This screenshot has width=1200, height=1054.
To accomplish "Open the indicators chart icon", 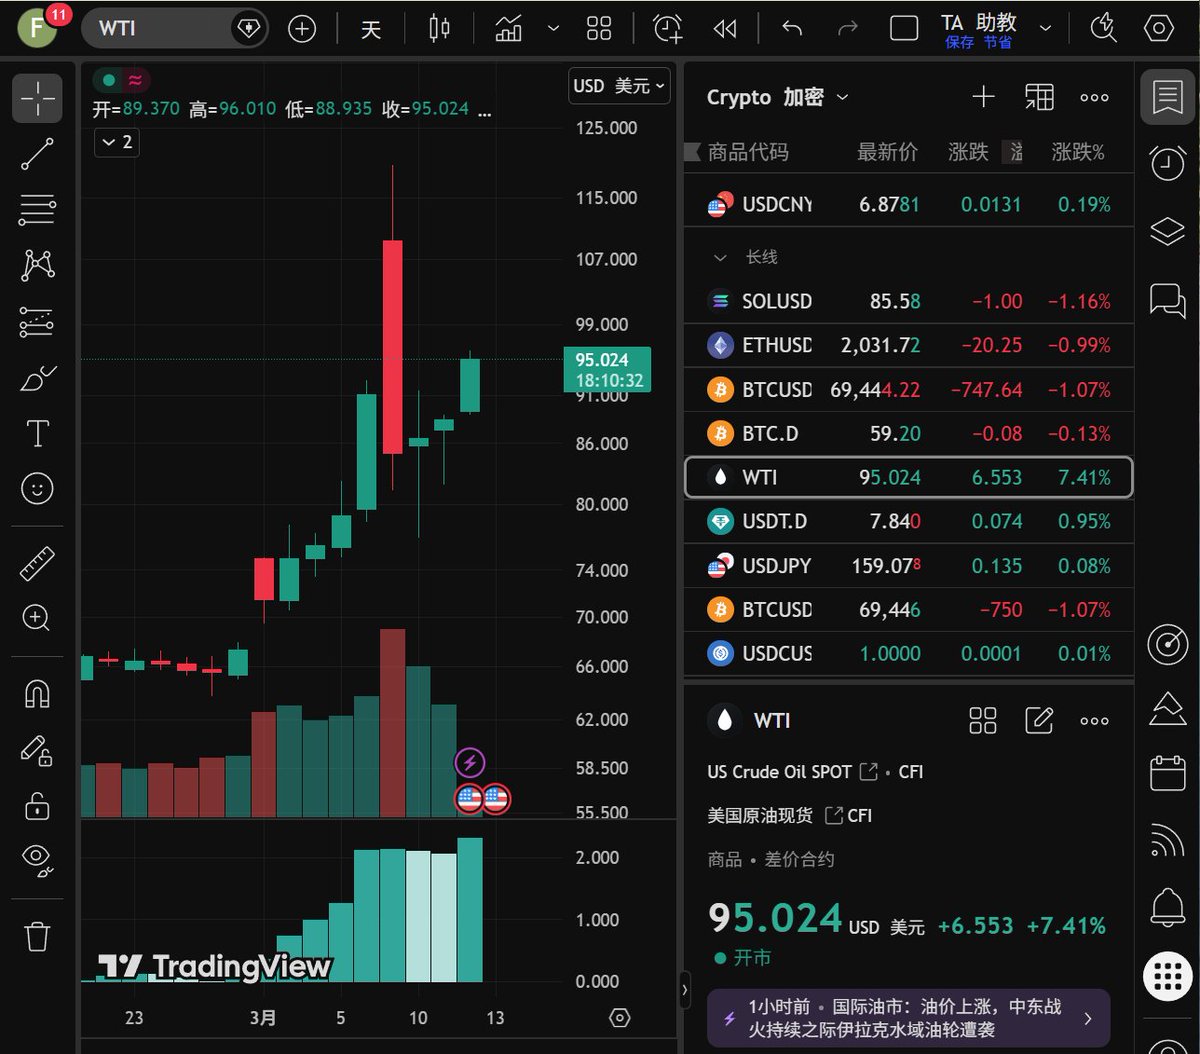I will point(509,28).
